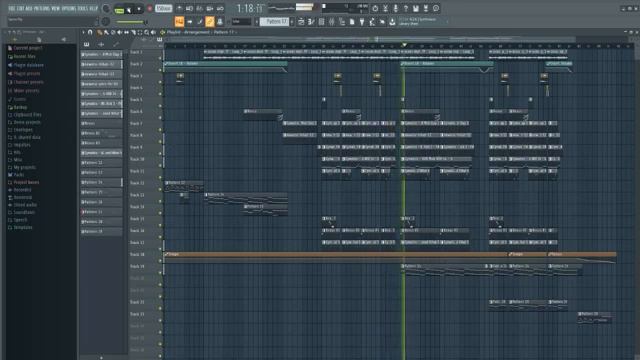Select the playlist mute tool
Viewport: 640px width, 360px height.
[119, 32]
